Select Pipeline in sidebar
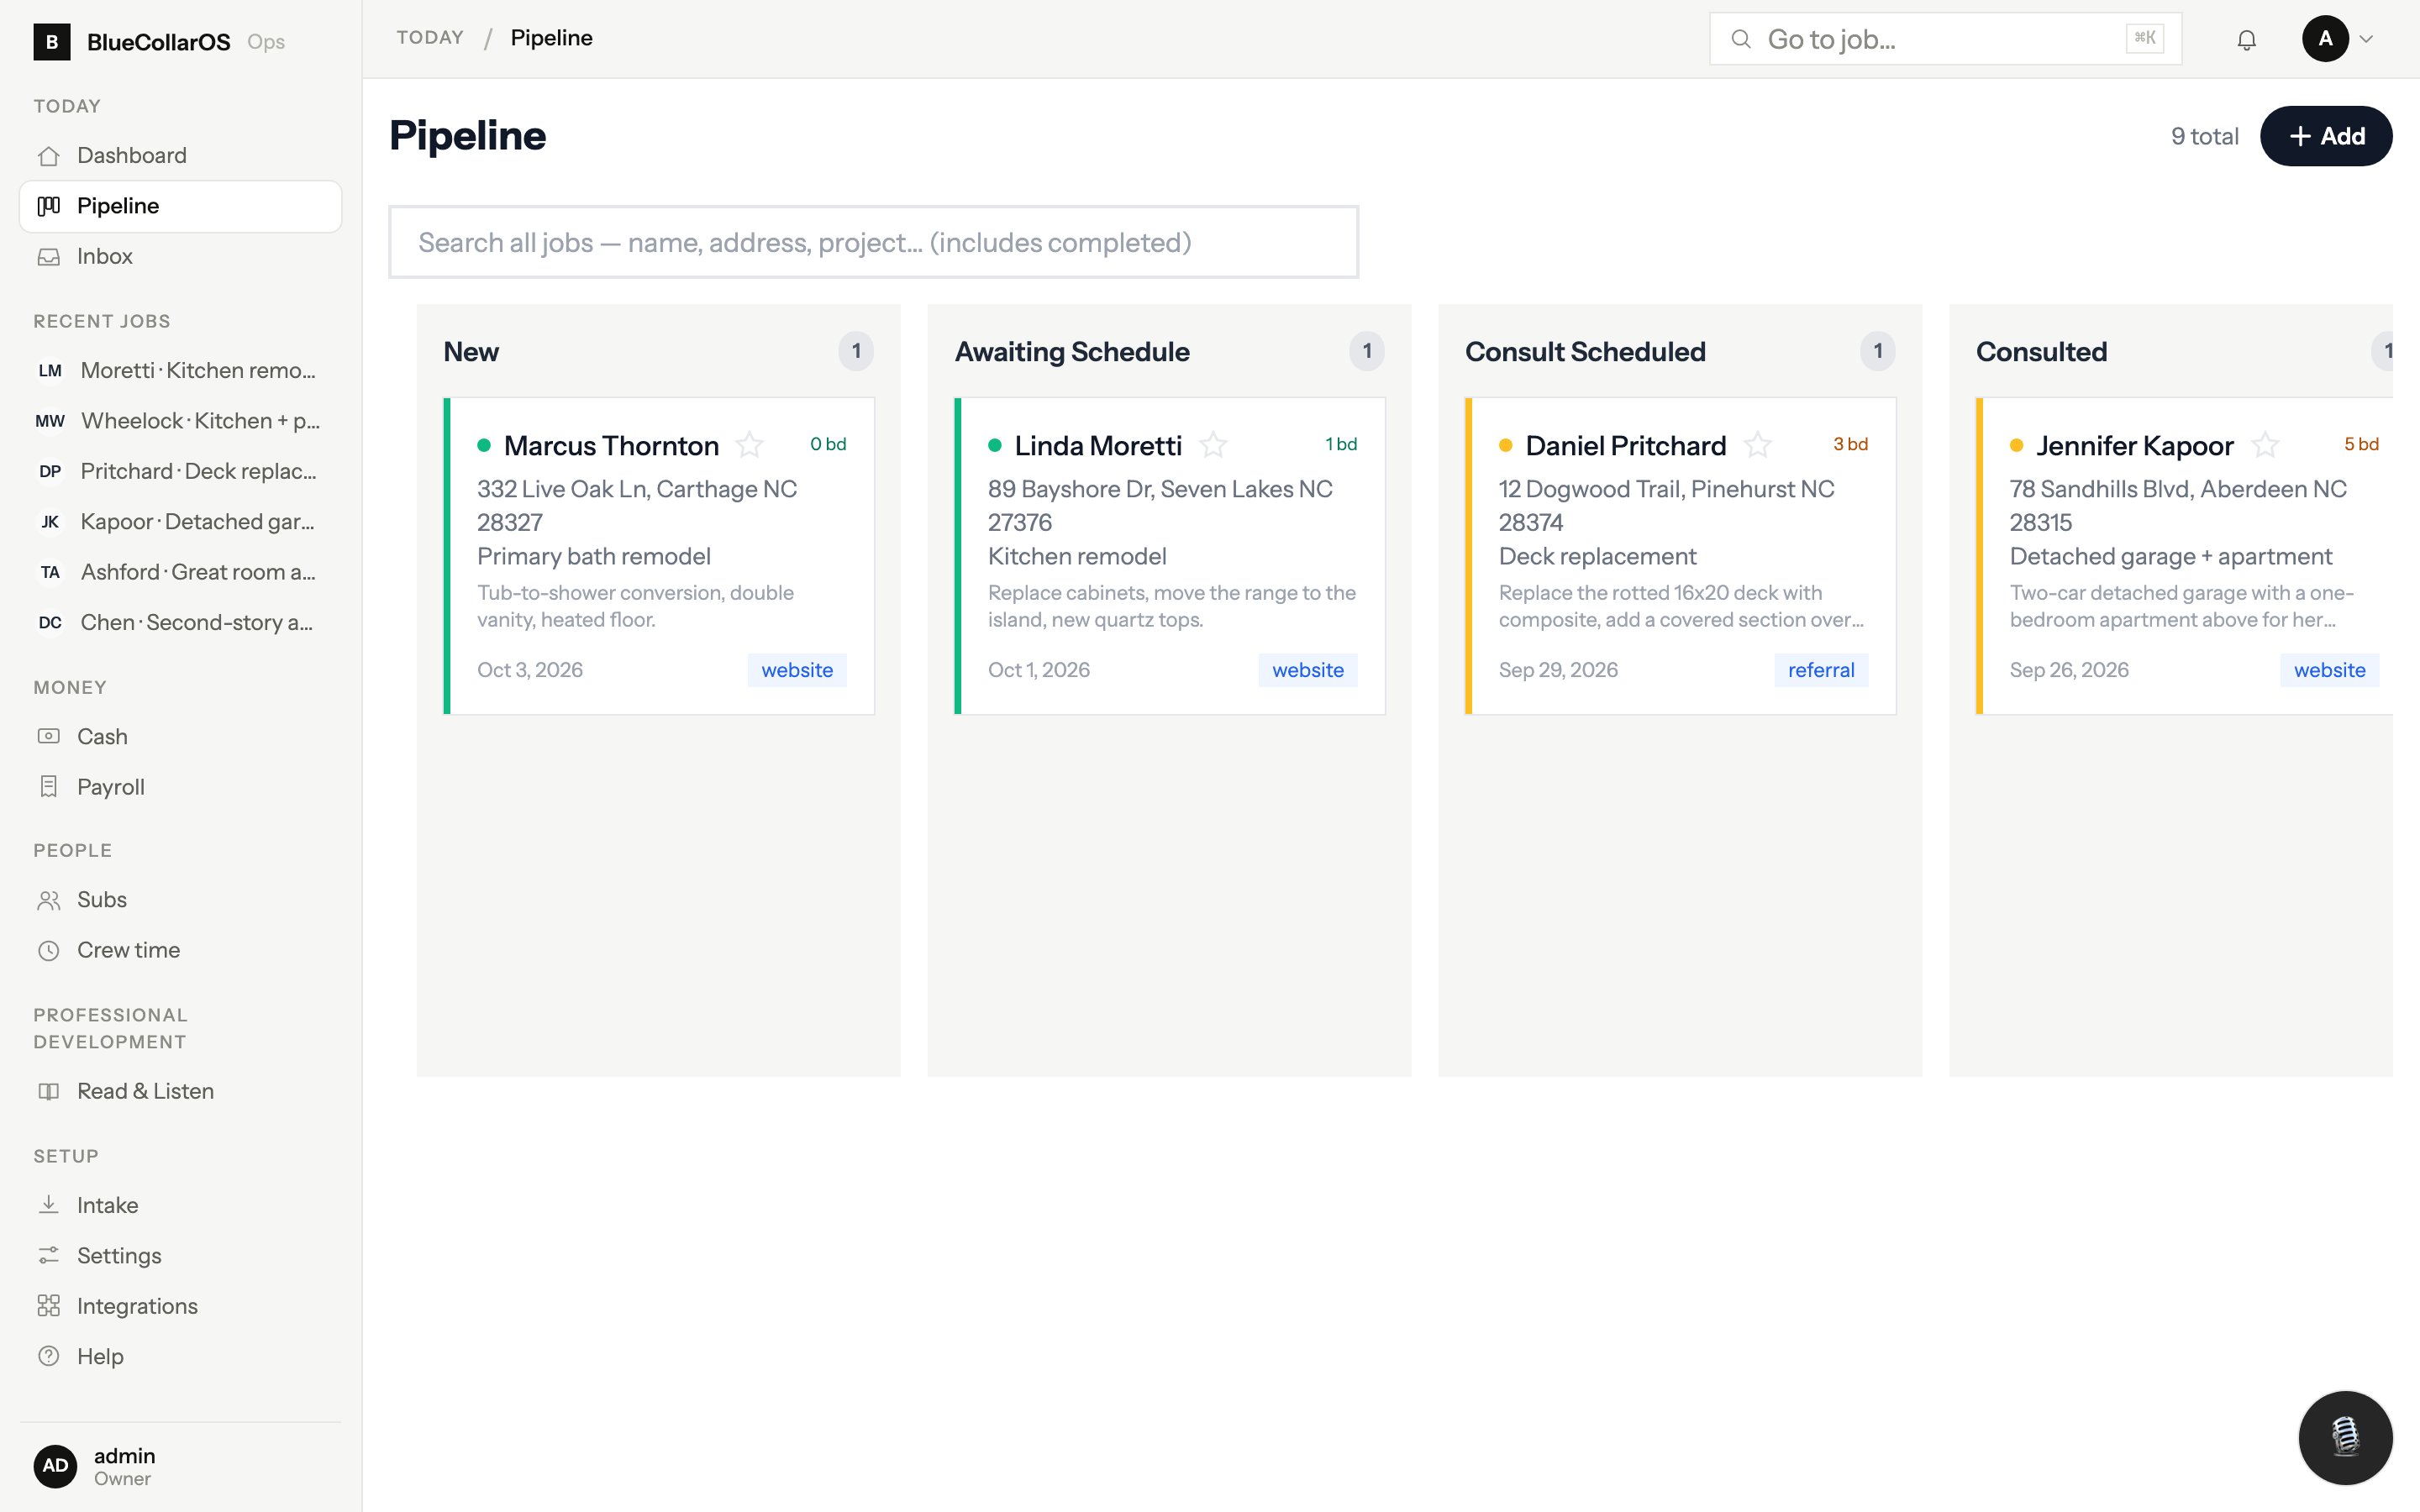The height and width of the screenshot is (1512, 2420). pos(180,206)
